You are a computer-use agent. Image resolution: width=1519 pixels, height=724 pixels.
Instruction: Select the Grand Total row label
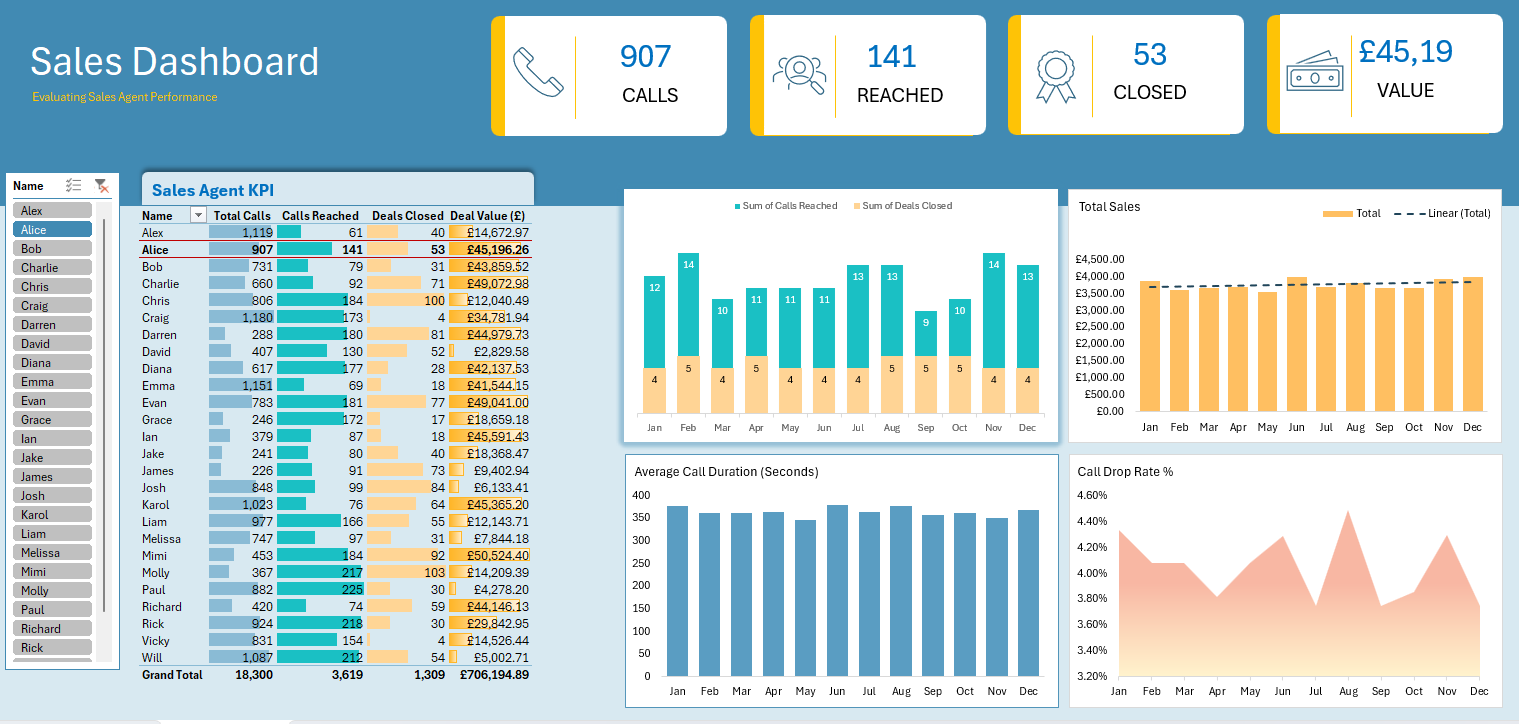click(x=172, y=675)
